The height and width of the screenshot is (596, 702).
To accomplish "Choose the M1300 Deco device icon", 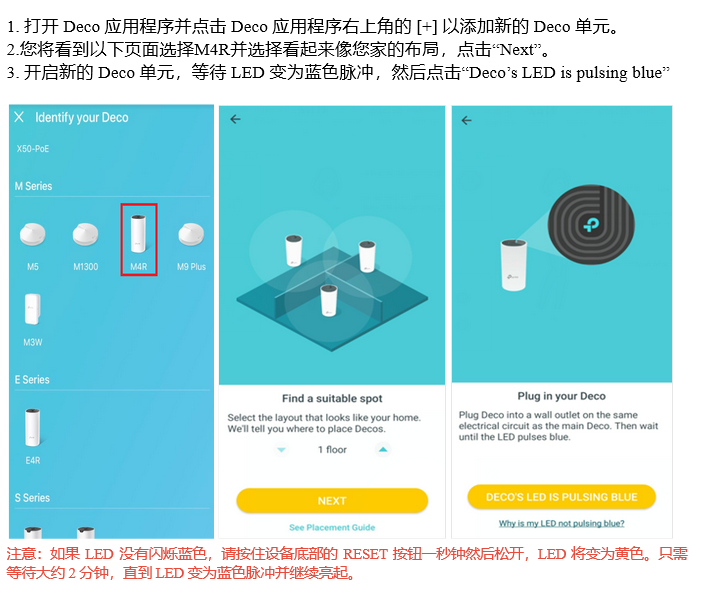I will click(86, 234).
